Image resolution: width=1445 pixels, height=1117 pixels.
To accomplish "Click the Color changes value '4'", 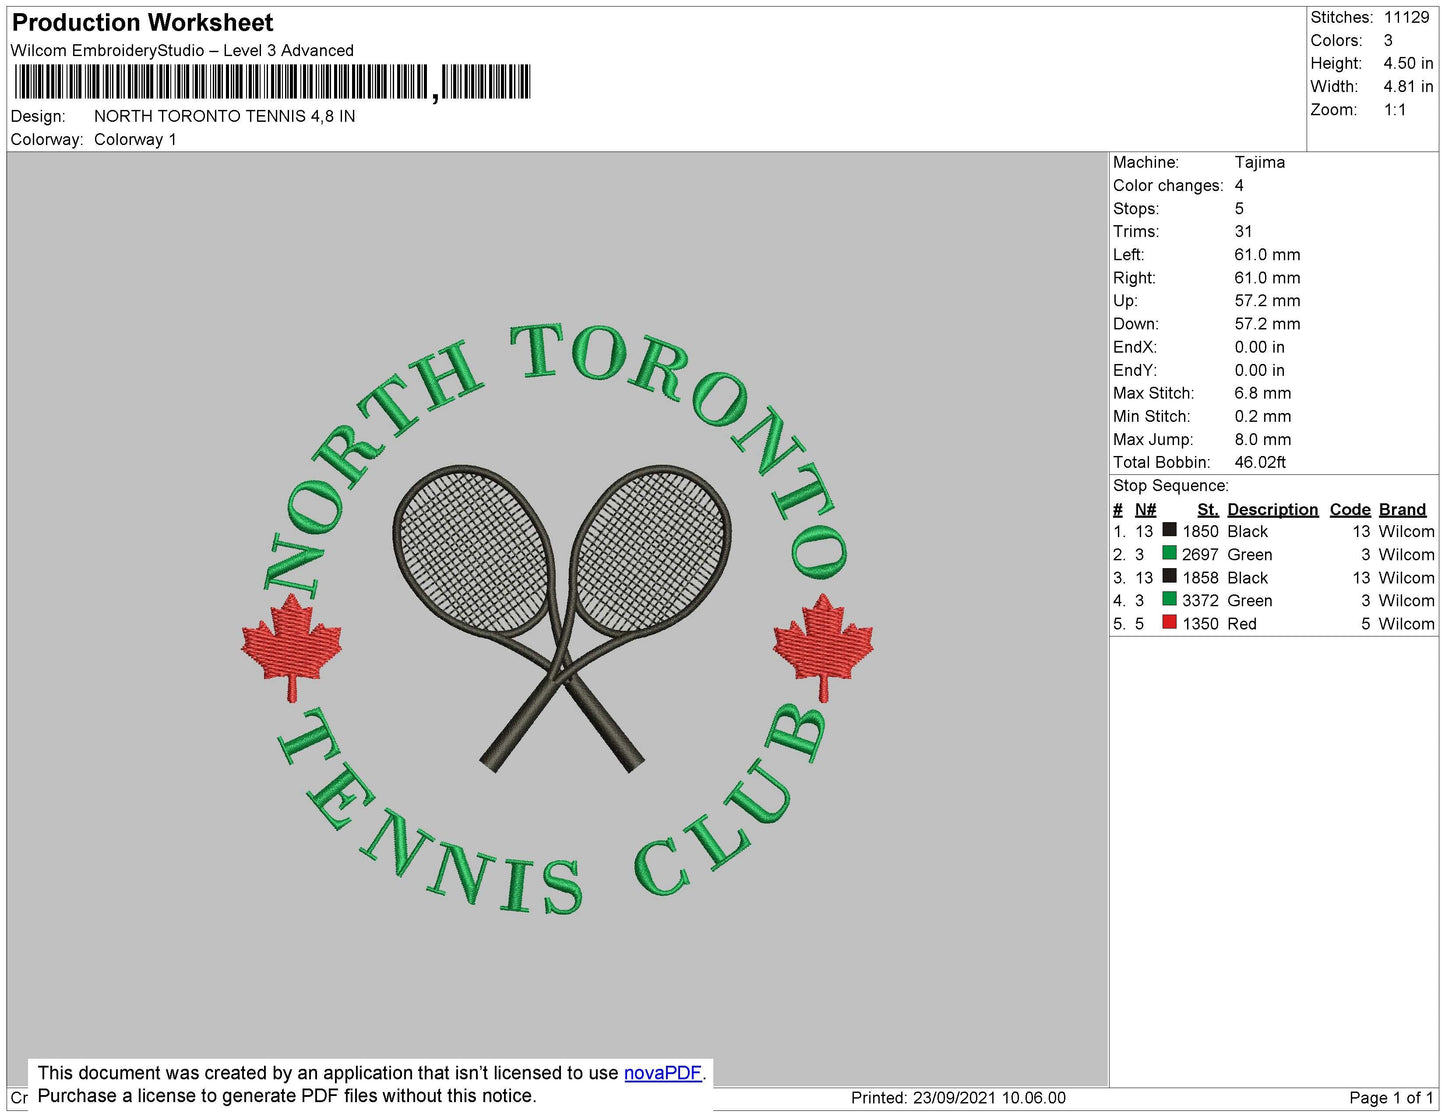I will click(1239, 185).
